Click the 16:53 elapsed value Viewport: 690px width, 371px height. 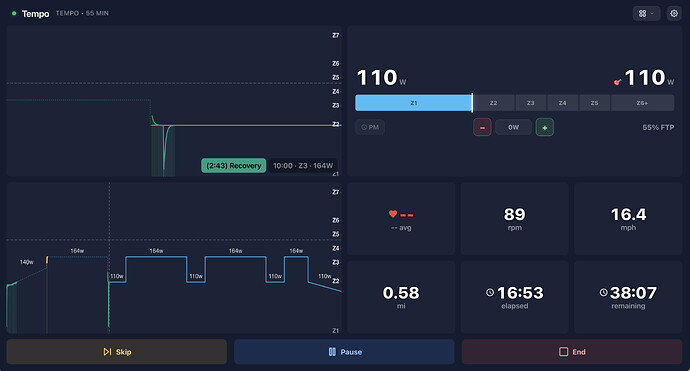coord(520,293)
